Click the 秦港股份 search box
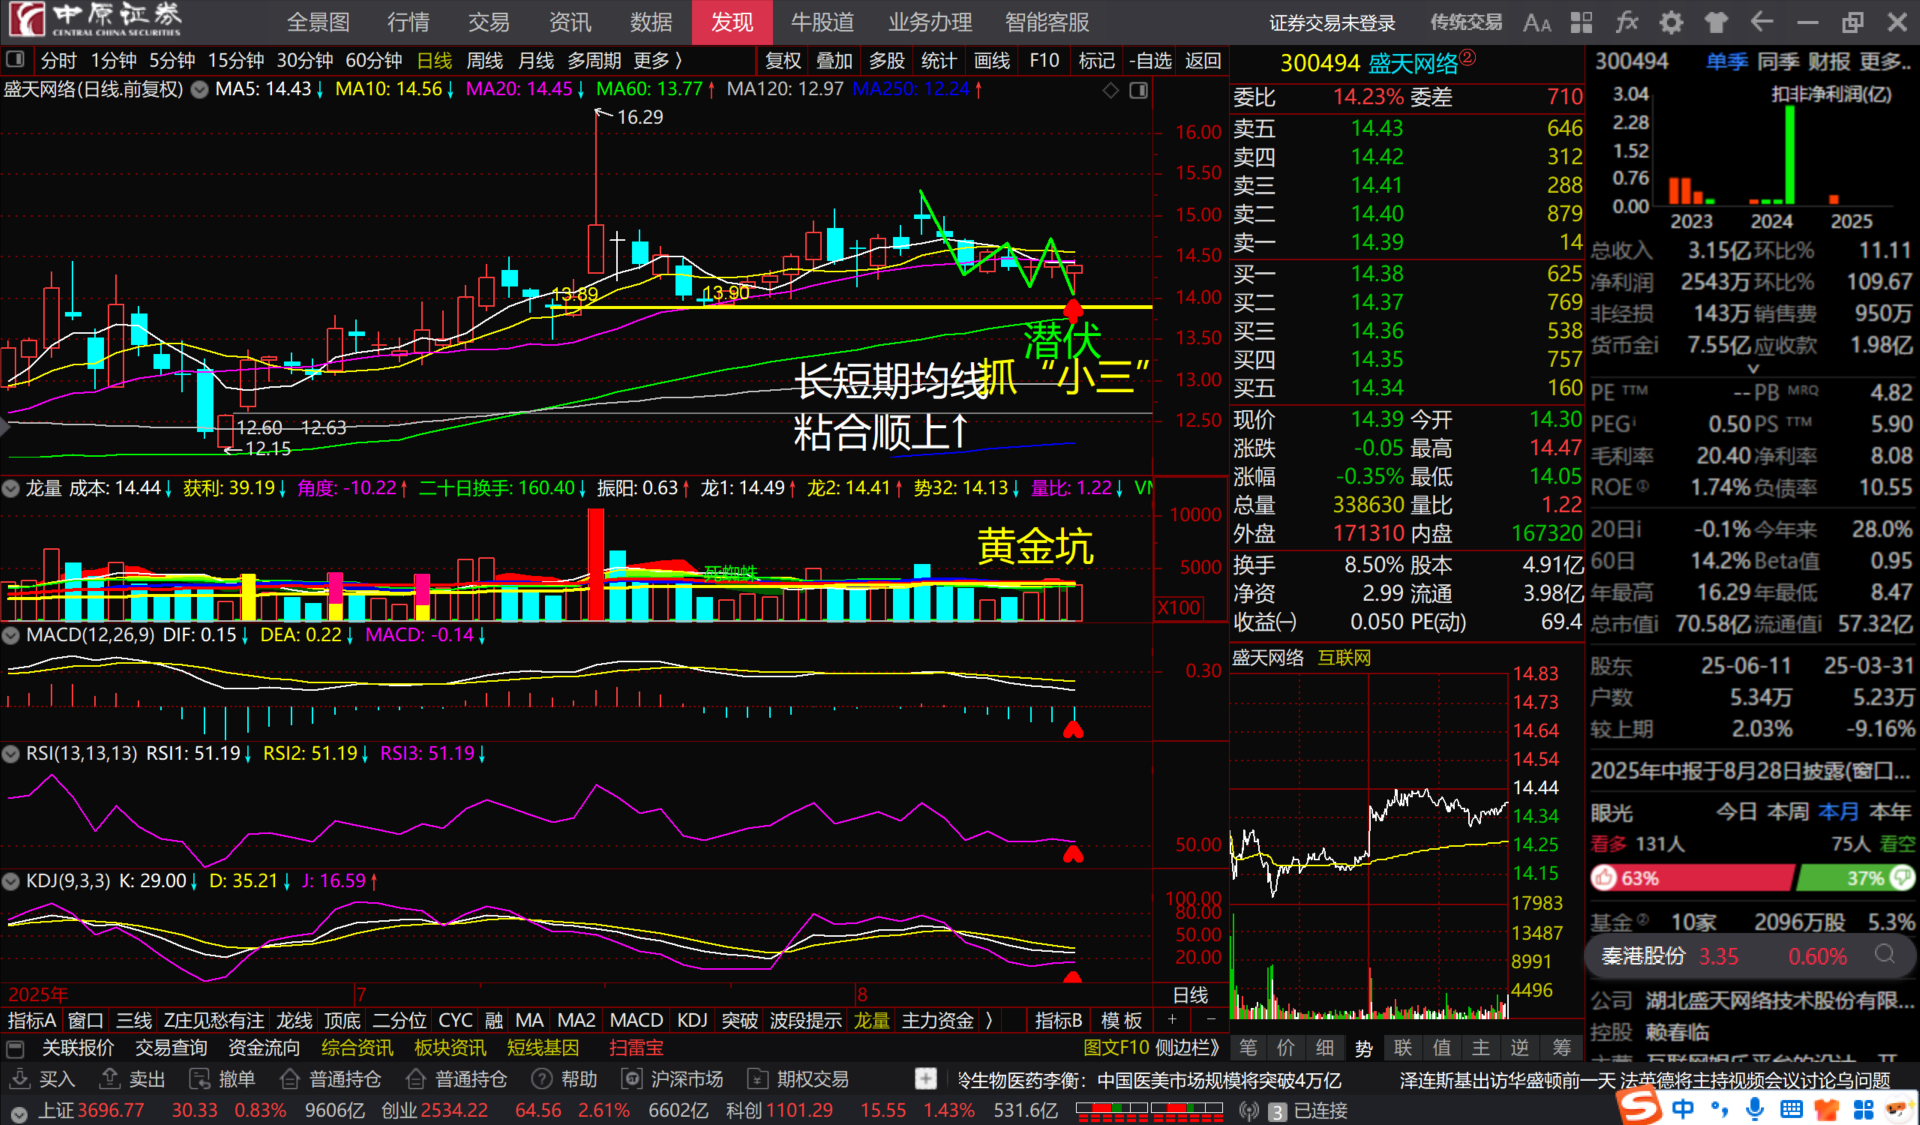Viewport: 1920px width, 1125px height. click(1750, 956)
